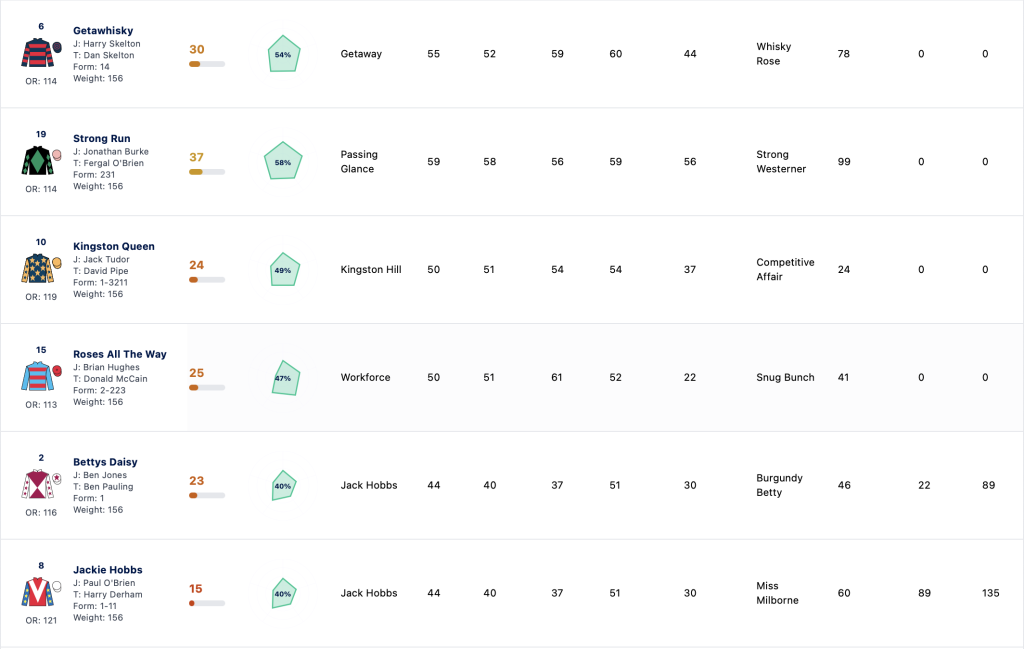Click Strong Run's rating bar under 37
Viewport: 1024px width, 649px height.
click(207, 172)
